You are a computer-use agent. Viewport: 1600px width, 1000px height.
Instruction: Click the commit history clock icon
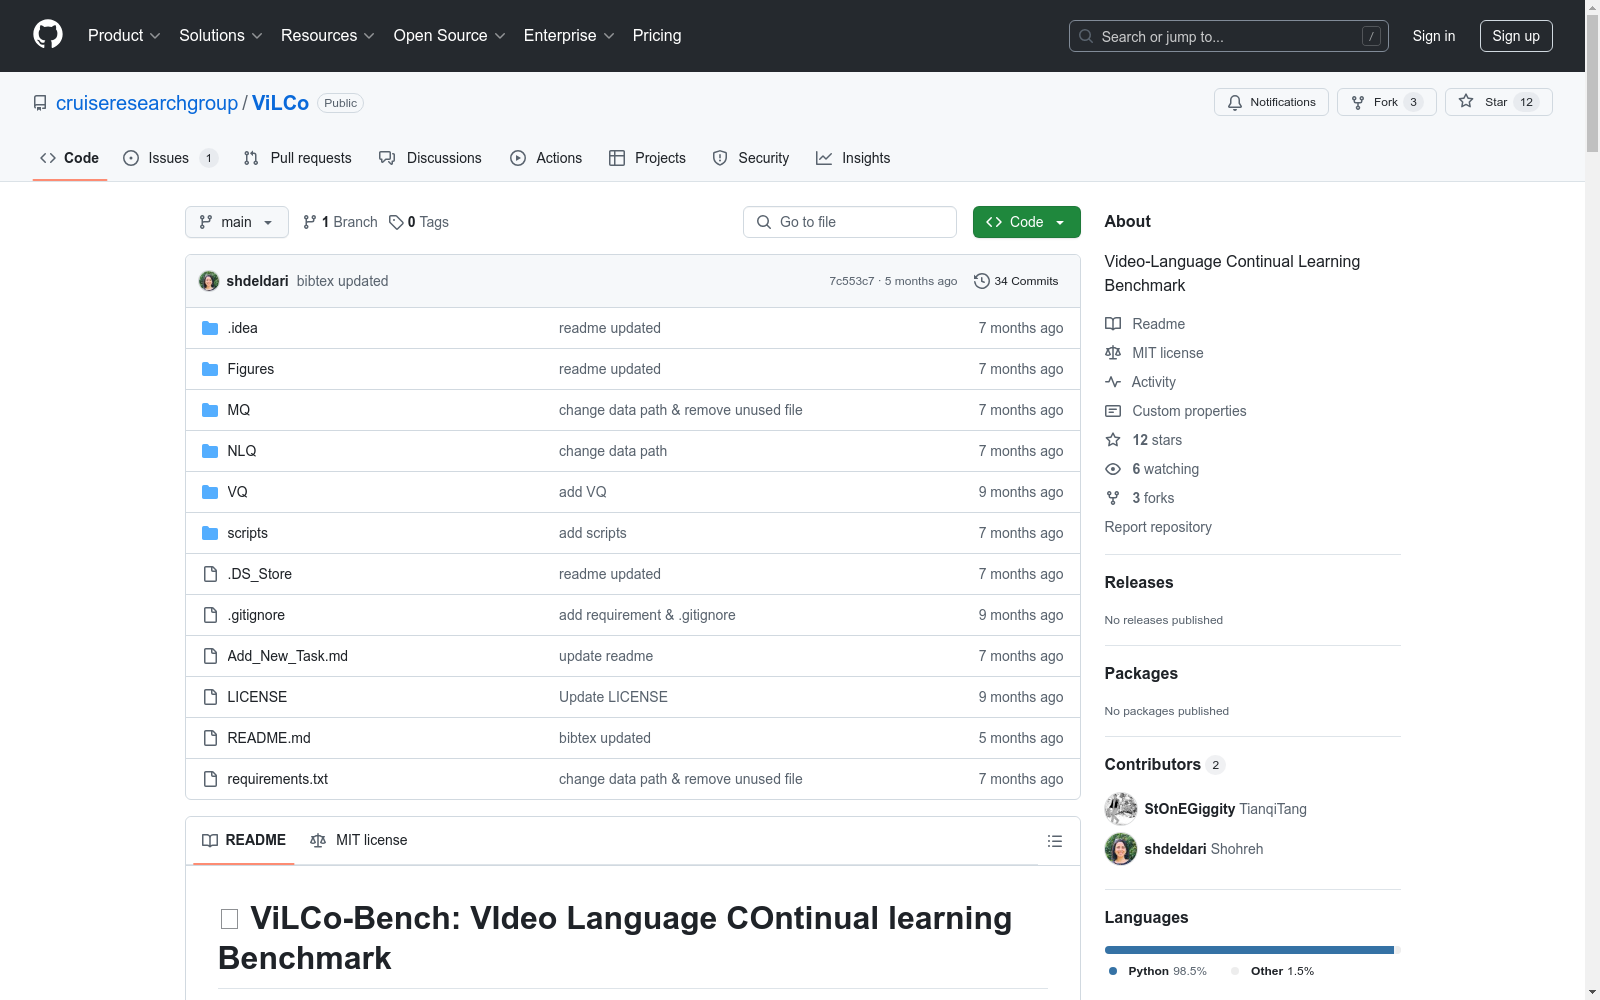[982, 281]
